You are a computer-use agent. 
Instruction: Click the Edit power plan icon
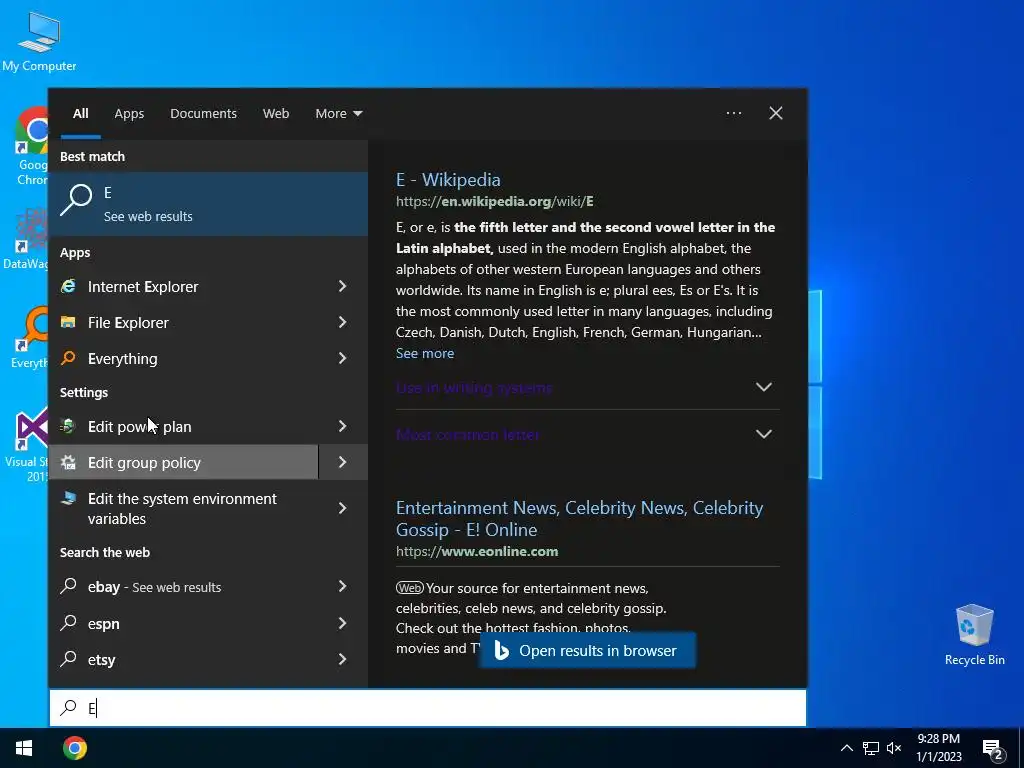pos(68,426)
